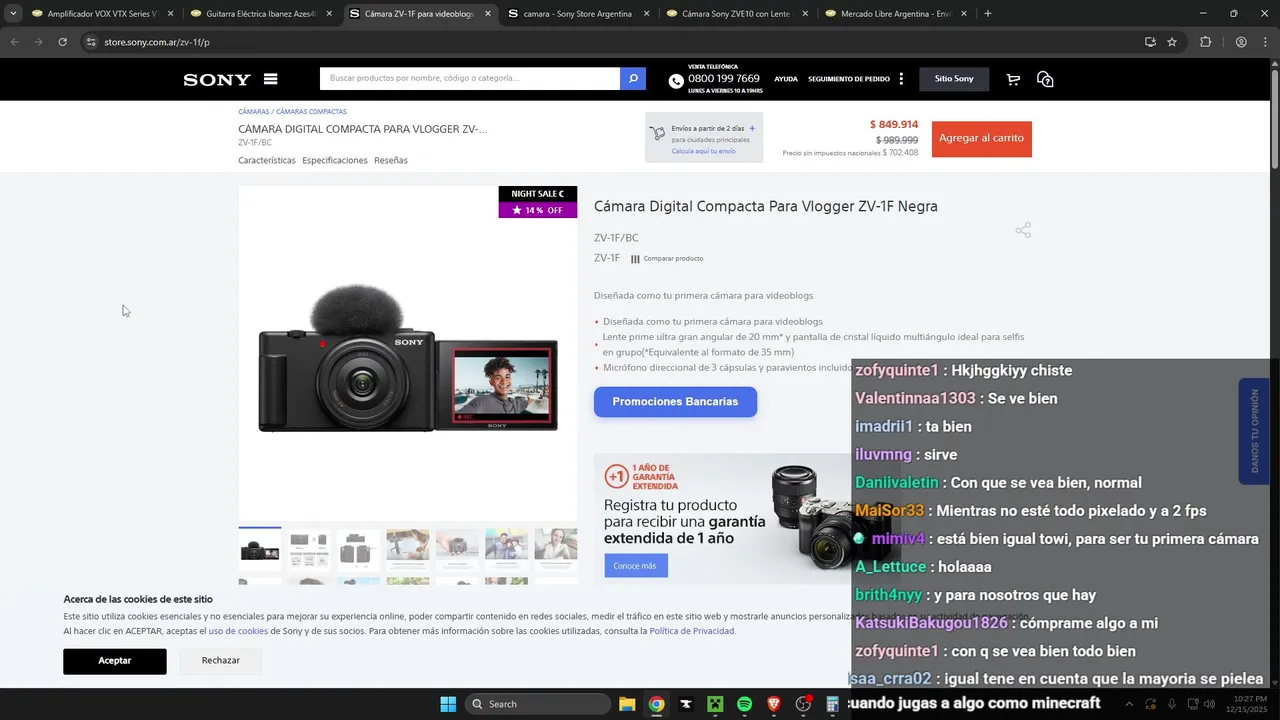Click Agregar al carrito button
Screen dimensions: 1280x720
982,139
